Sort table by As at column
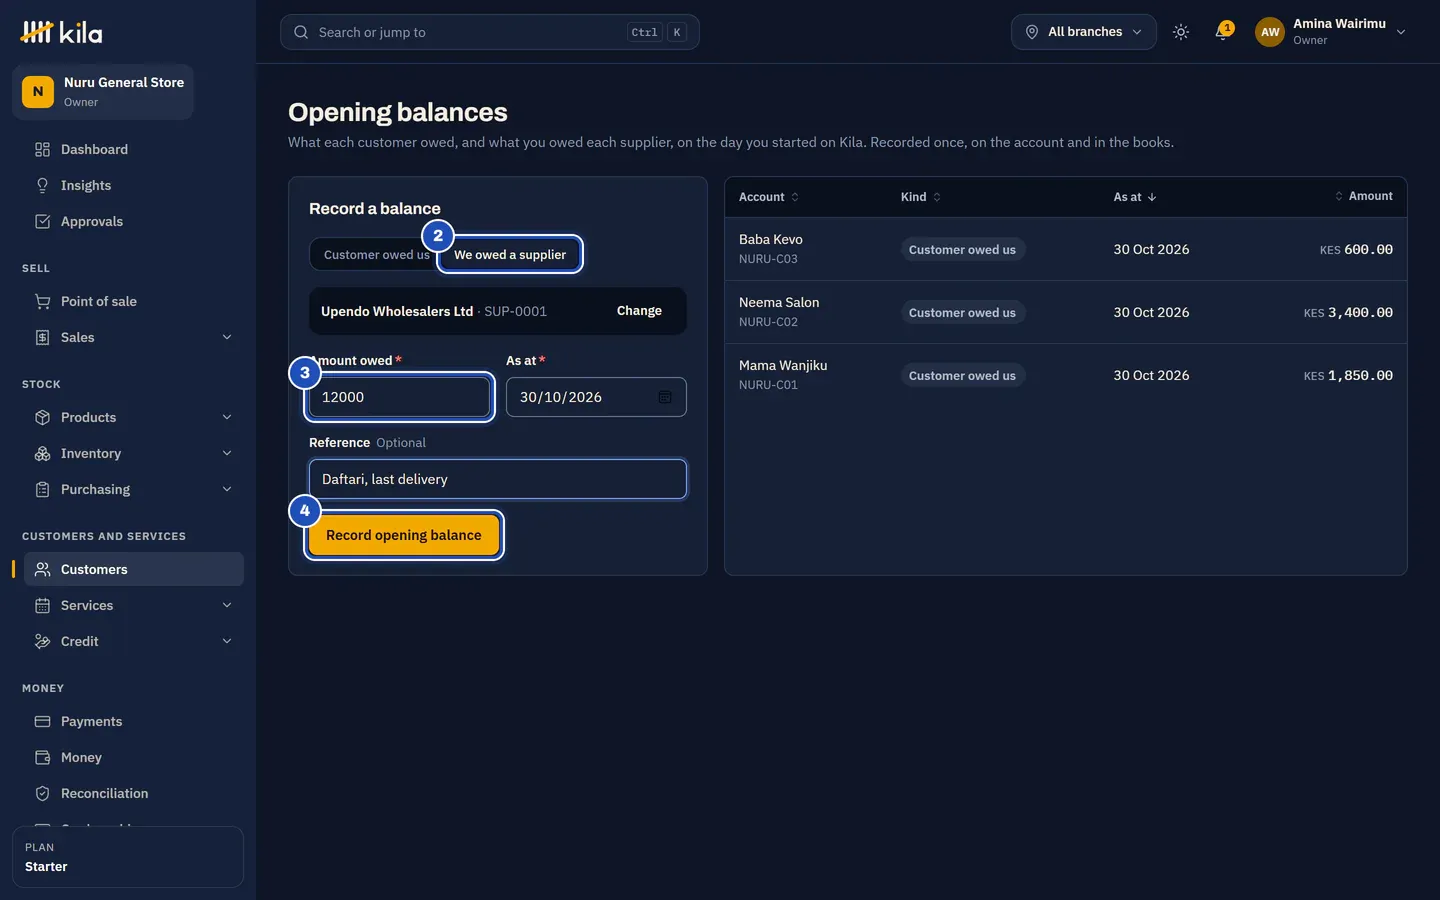The width and height of the screenshot is (1440, 900). pyautogui.click(x=1135, y=197)
